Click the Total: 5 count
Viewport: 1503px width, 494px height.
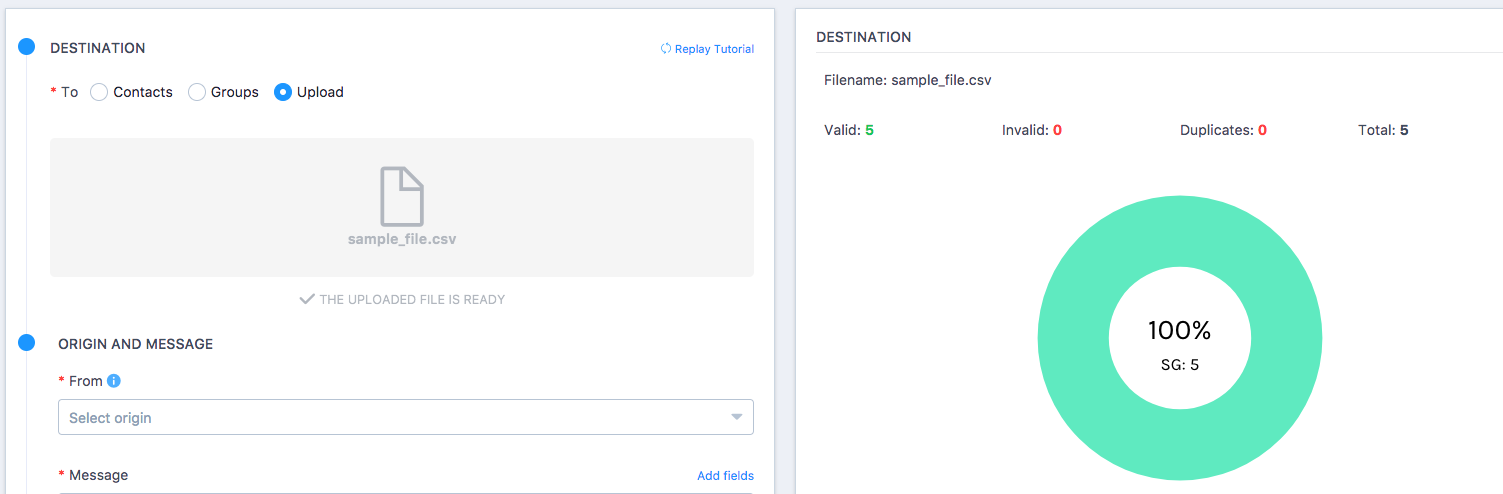click(1383, 130)
